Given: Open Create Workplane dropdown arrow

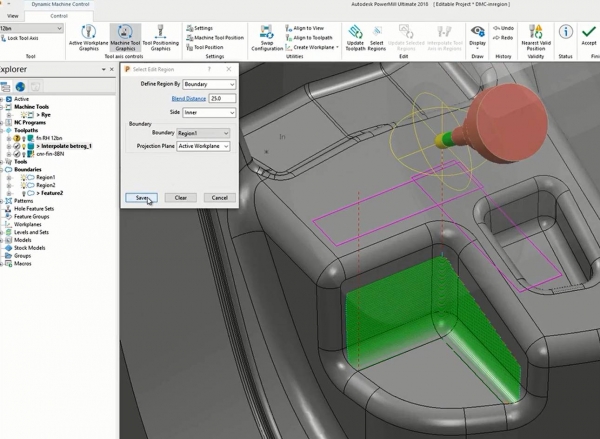Looking at the screenshot, I should pyautogui.click(x=337, y=47).
